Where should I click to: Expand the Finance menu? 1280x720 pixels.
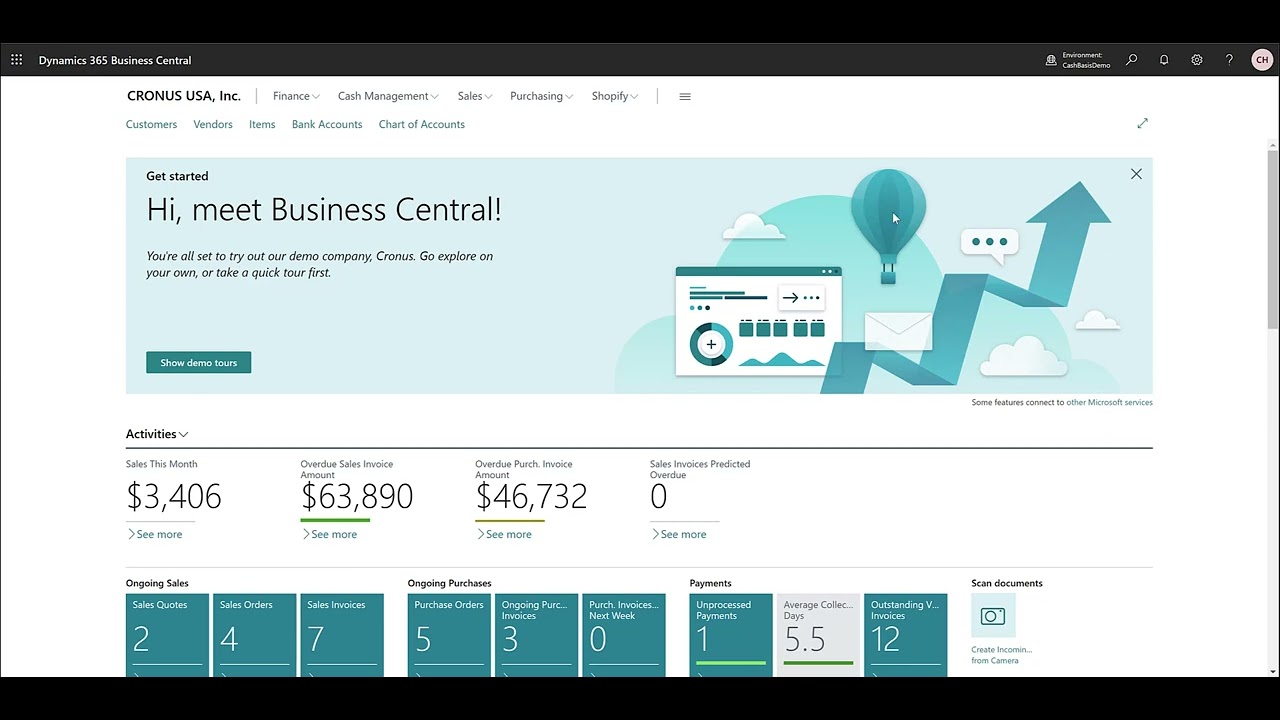pyautogui.click(x=296, y=96)
